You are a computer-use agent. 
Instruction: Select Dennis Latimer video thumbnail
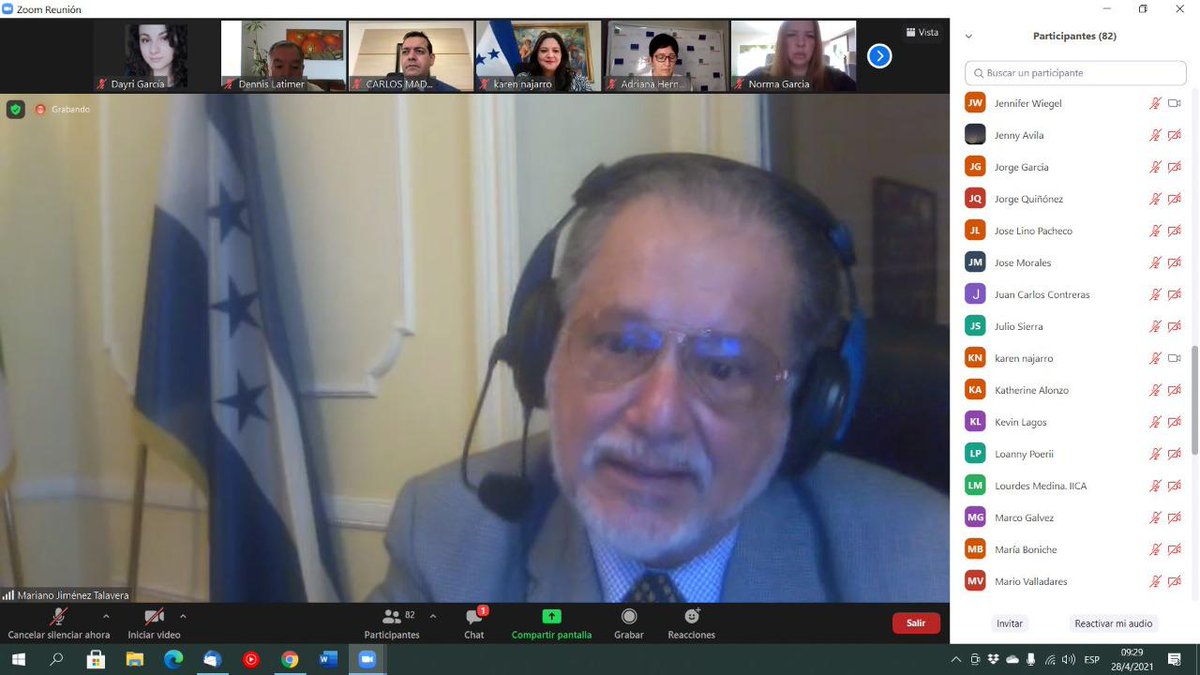coord(284,56)
